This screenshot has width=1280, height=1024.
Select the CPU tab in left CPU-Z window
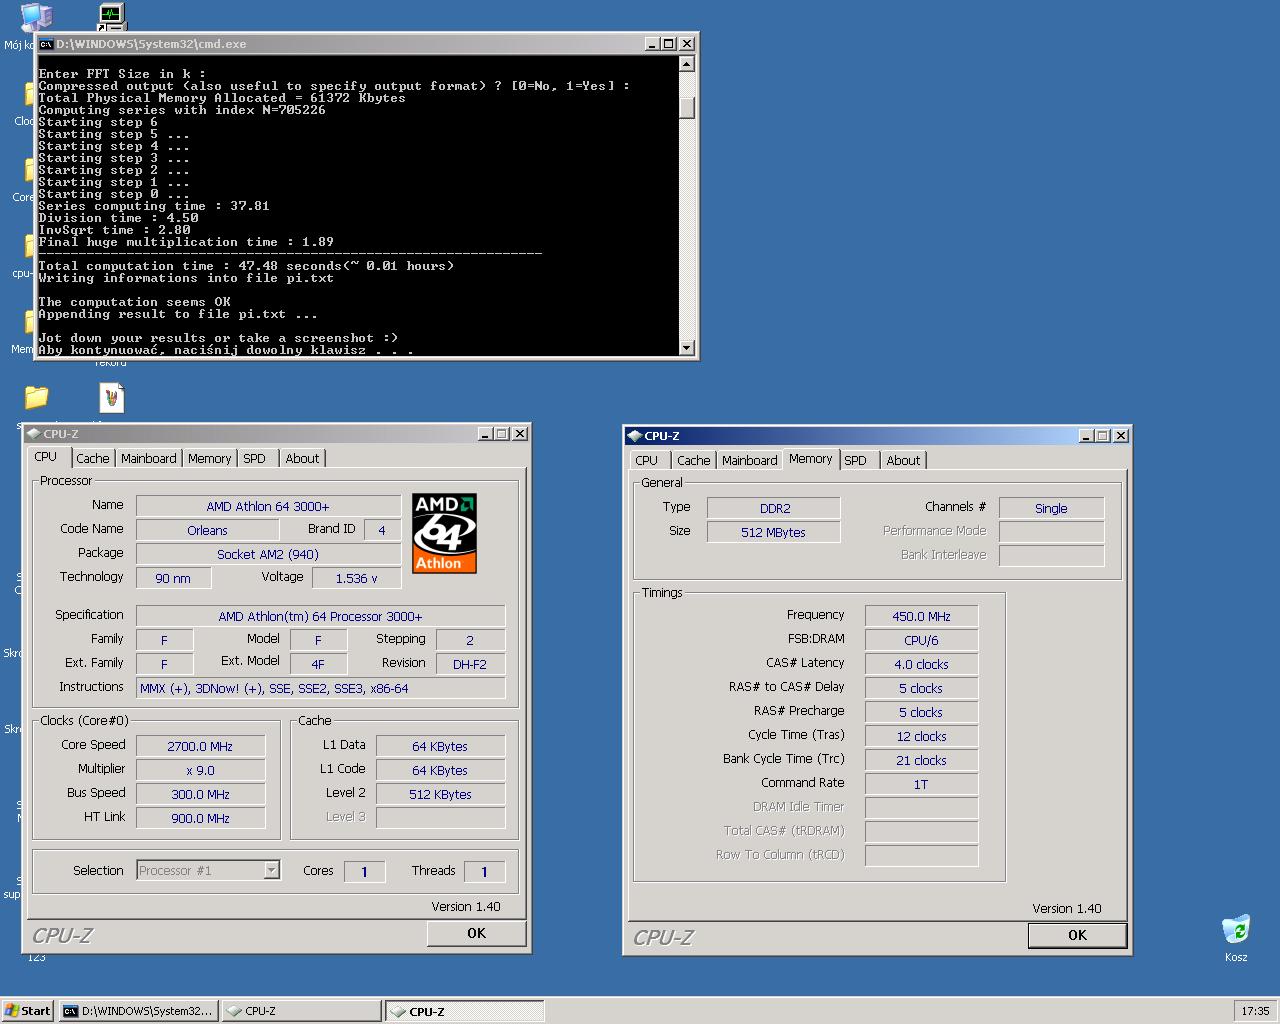46,457
